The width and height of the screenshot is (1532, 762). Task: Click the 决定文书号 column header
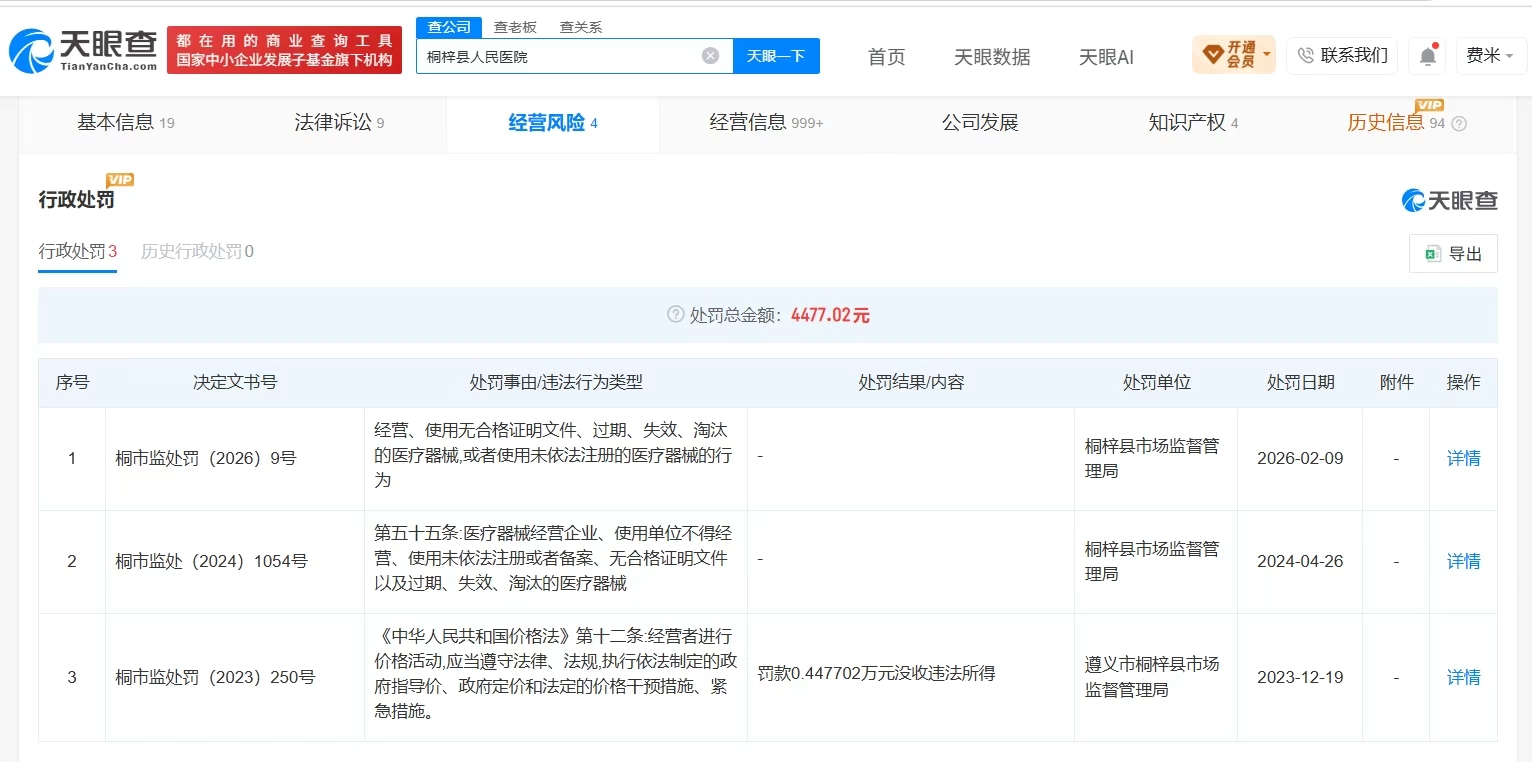click(235, 382)
